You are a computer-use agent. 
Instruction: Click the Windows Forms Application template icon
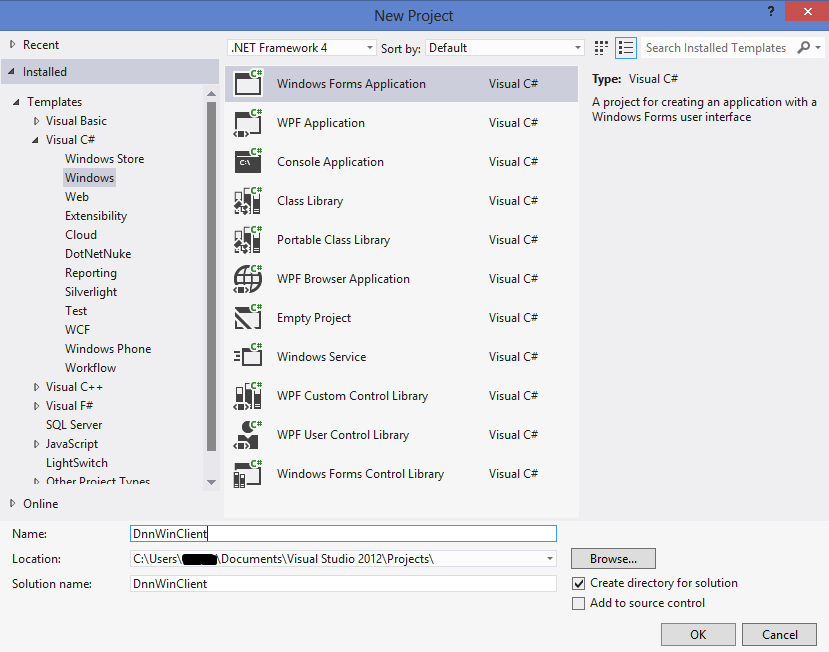(x=248, y=84)
